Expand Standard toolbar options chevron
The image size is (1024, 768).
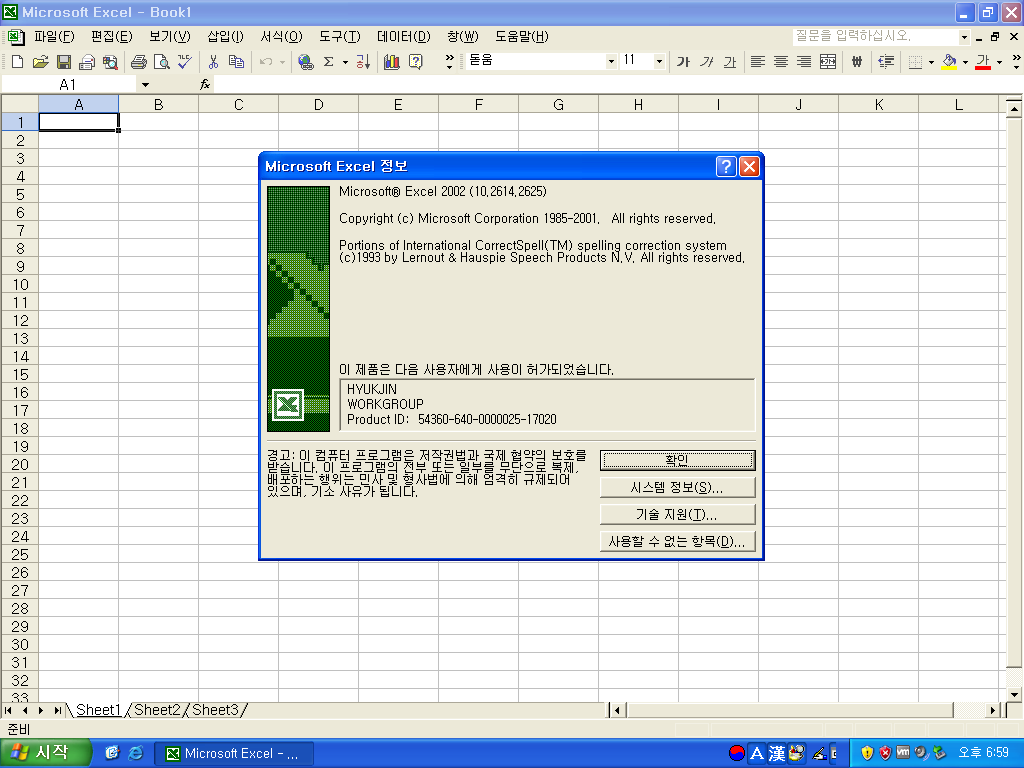coord(449,62)
